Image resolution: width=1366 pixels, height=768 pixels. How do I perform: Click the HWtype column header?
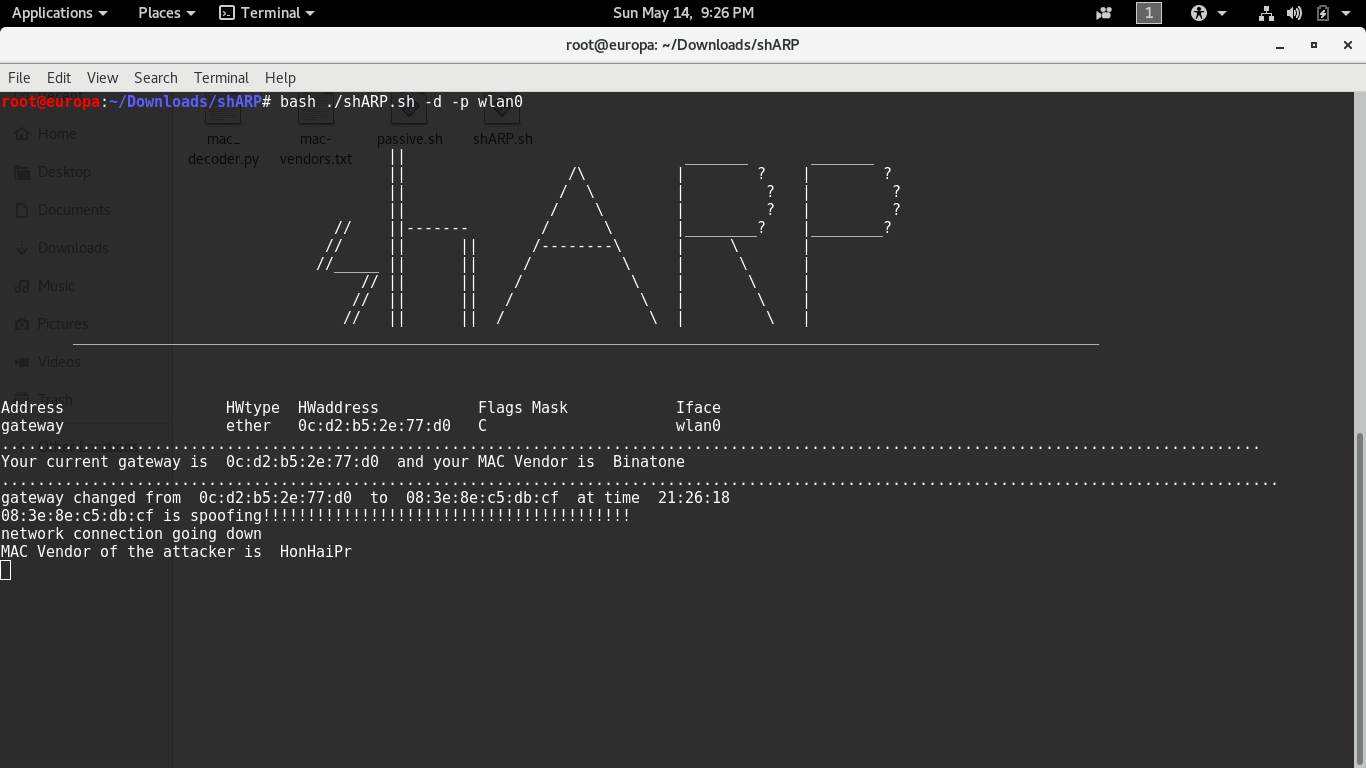[253, 408]
